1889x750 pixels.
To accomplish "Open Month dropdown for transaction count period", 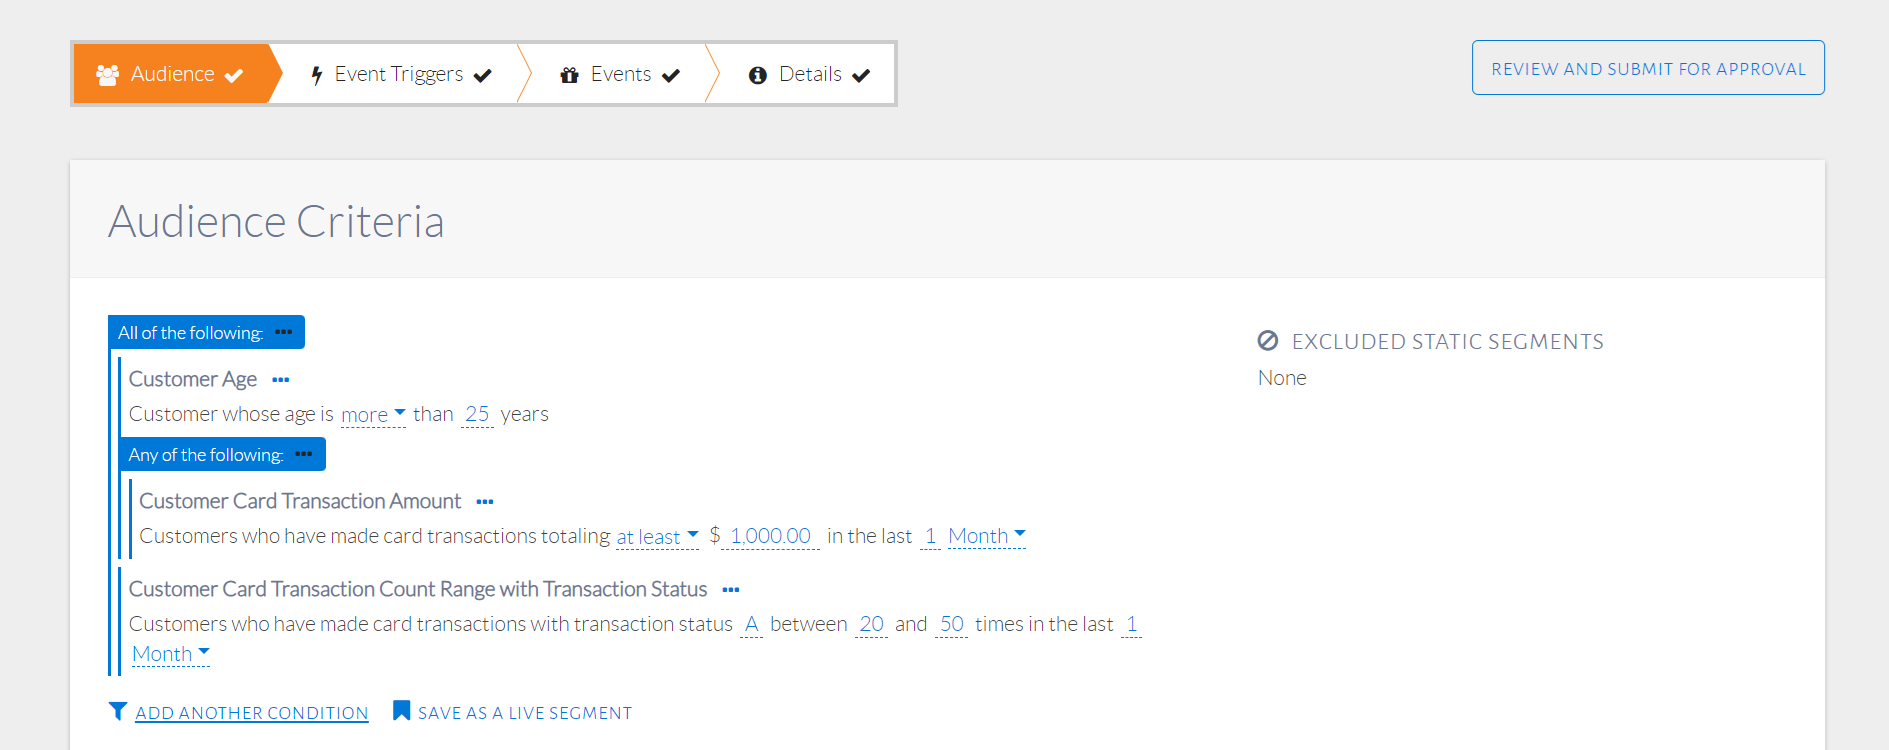I will (x=170, y=654).
